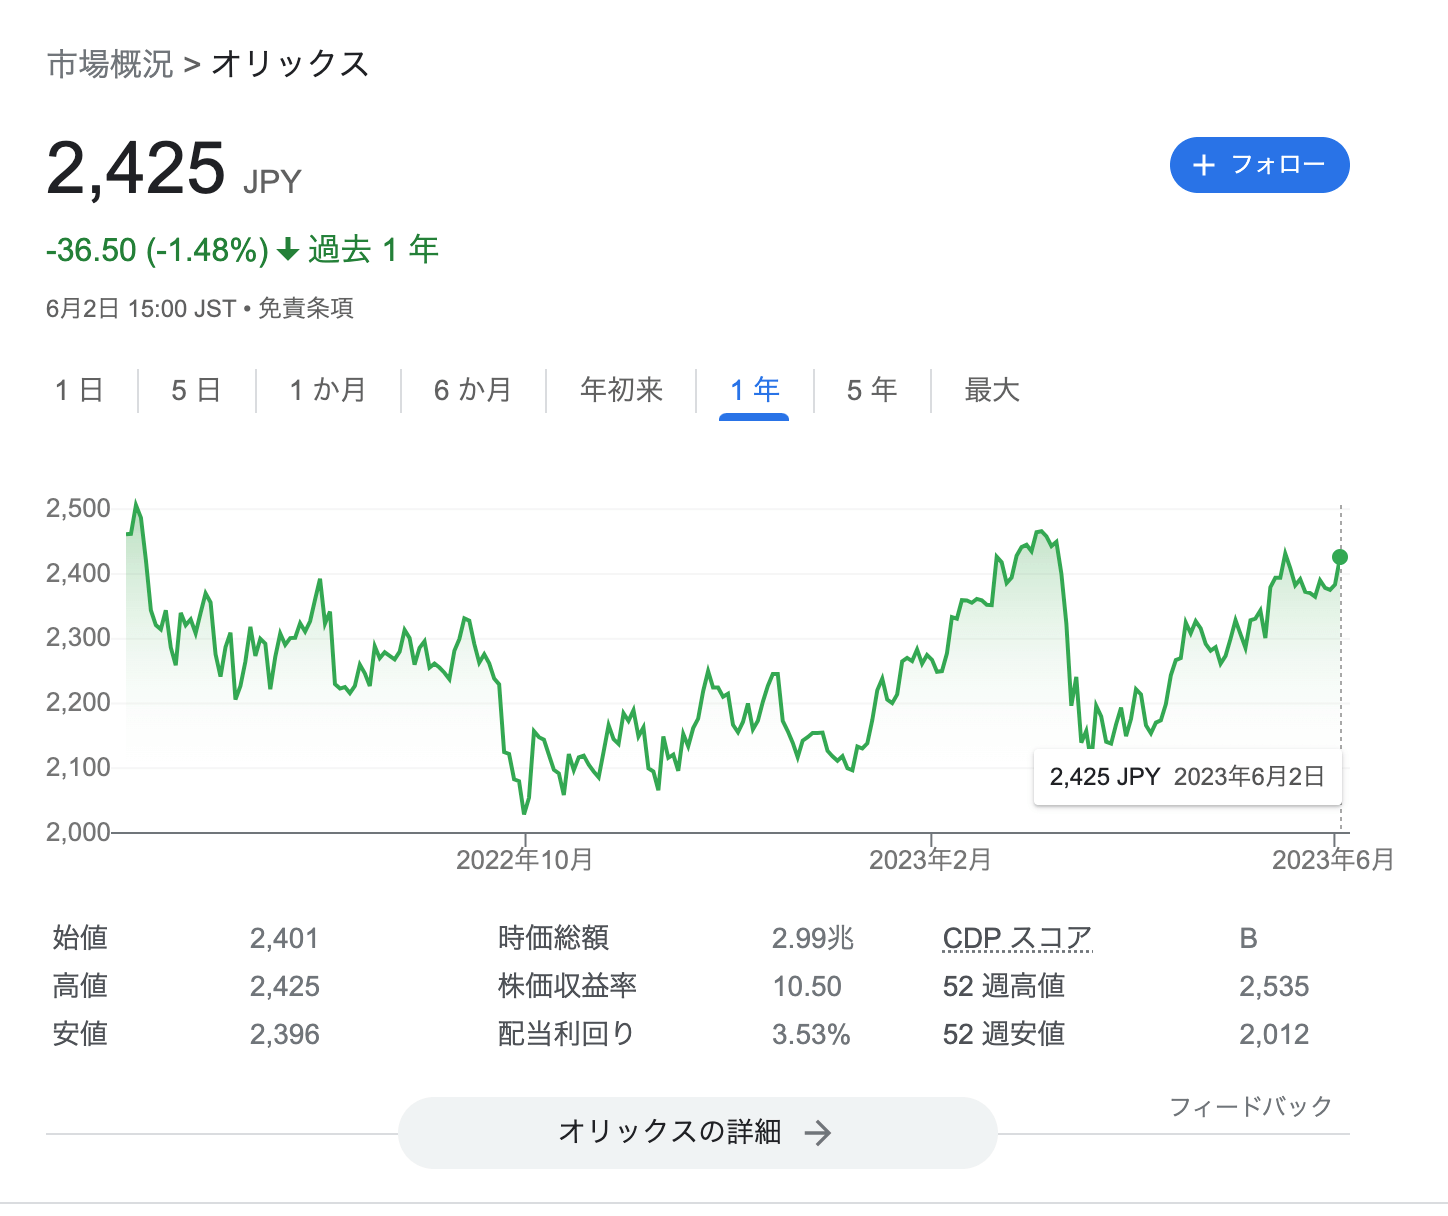
Task: Open オリックスの詳細 details button
Action: [x=698, y=1133]
